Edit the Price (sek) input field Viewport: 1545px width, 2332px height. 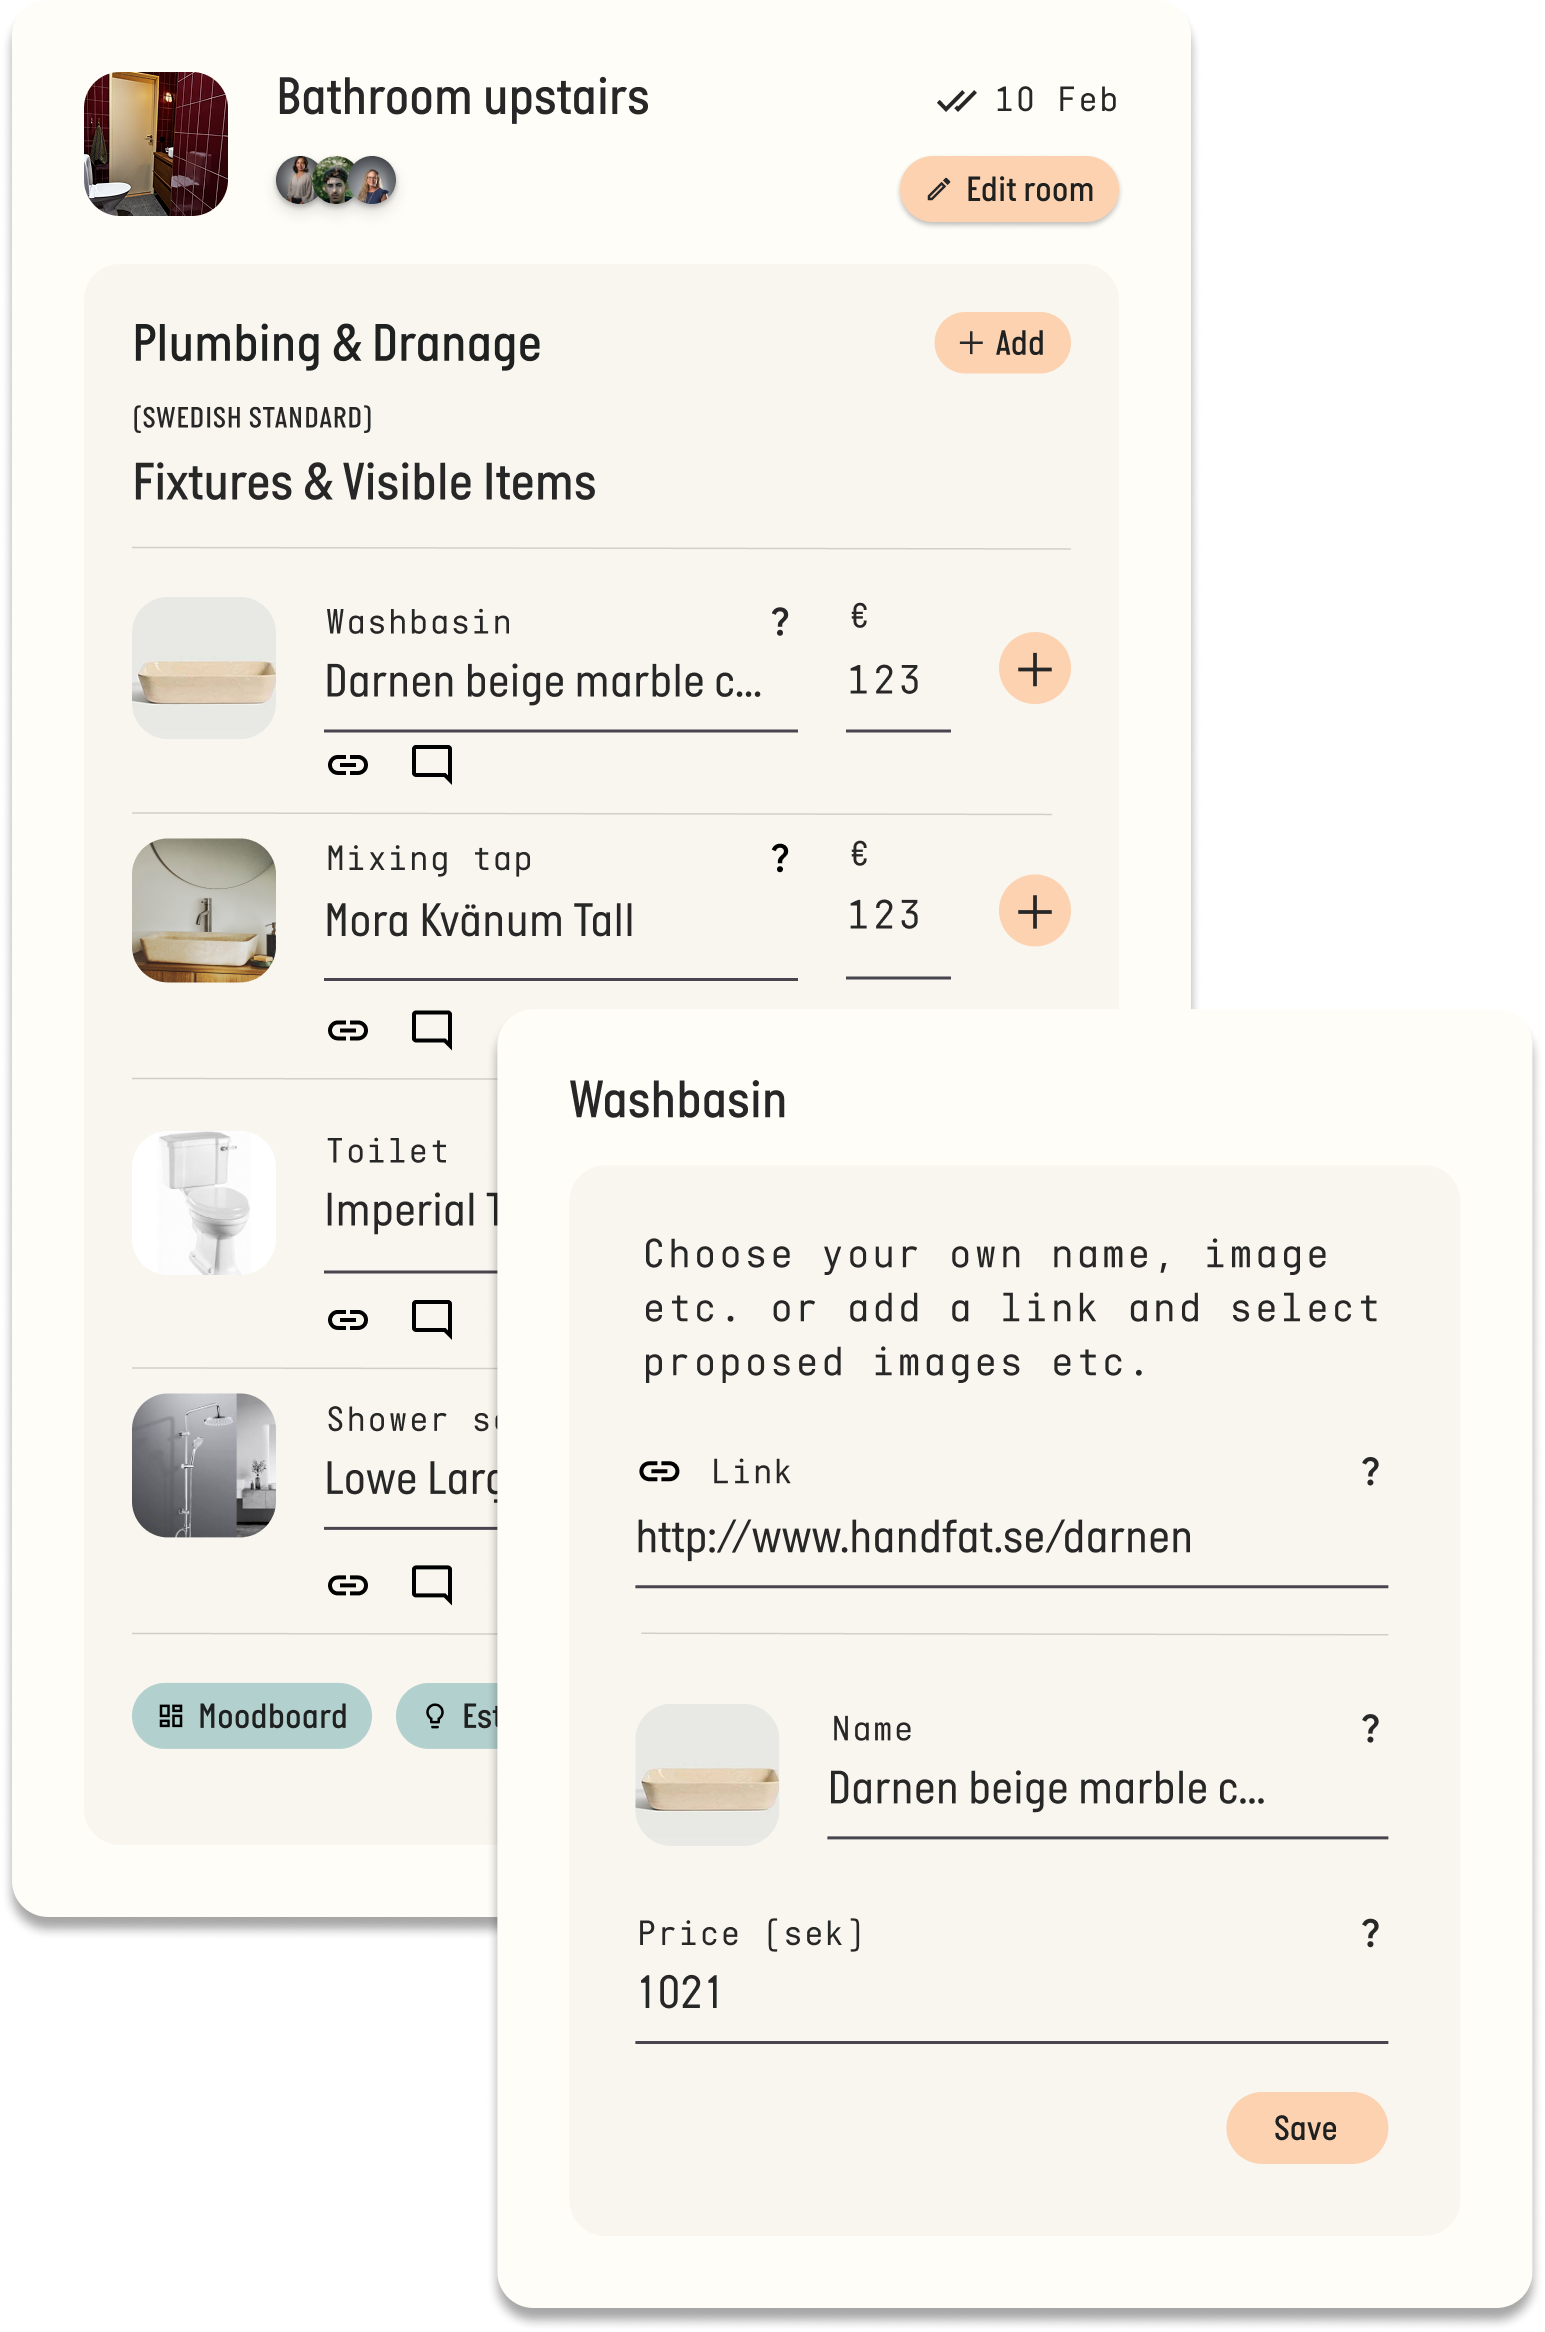coord(1010,1993)
